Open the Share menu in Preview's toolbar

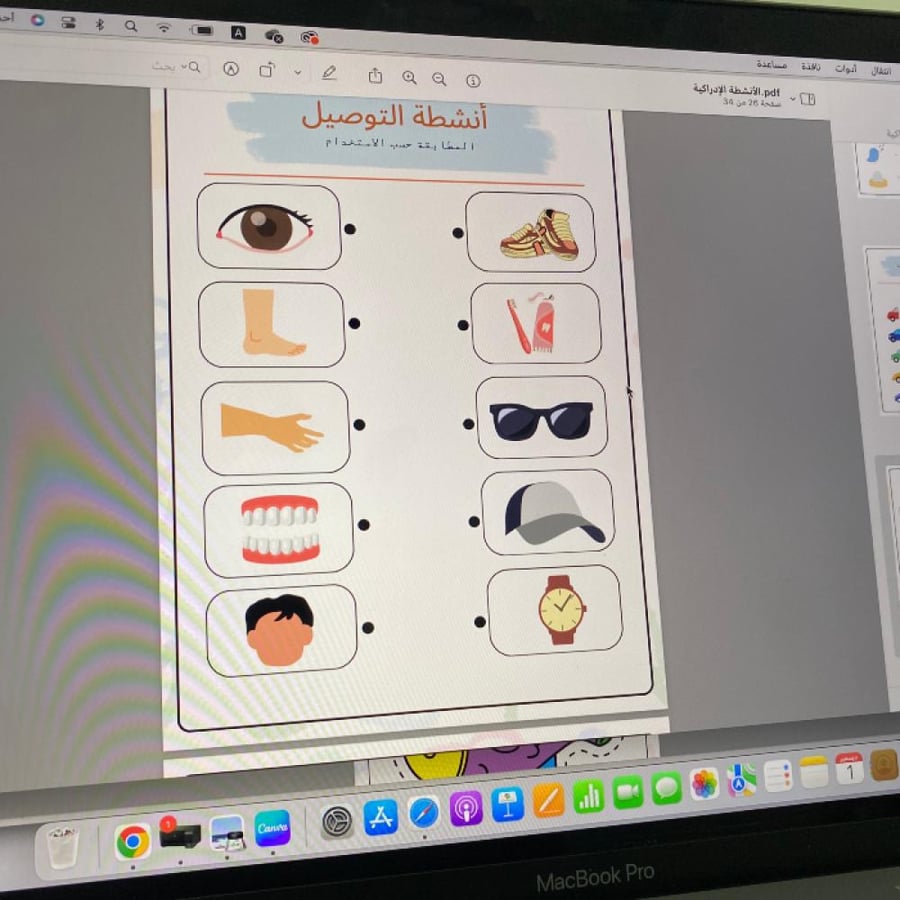pyautogui.click(x=375, y=75)
